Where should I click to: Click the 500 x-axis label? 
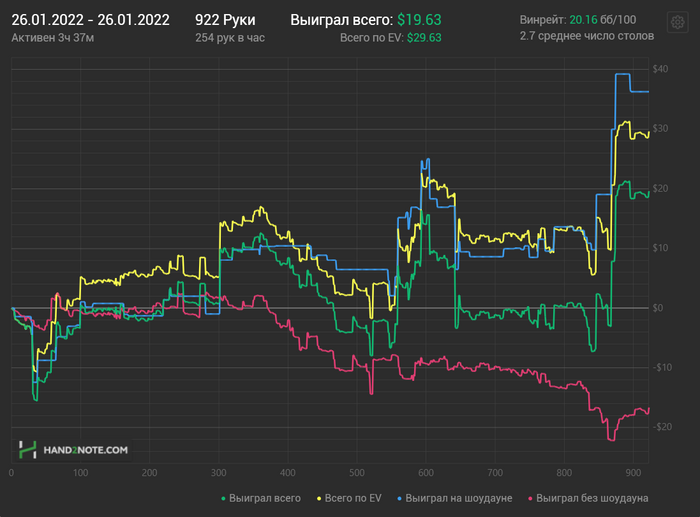click(357, 473)
